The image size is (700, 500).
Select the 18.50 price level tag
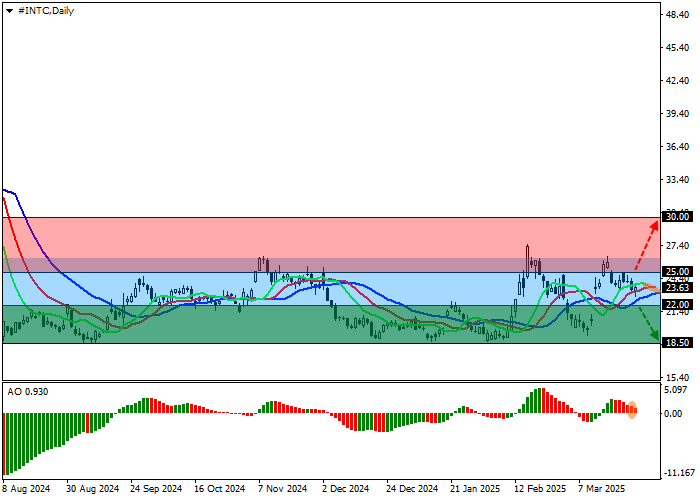[678, 343]
